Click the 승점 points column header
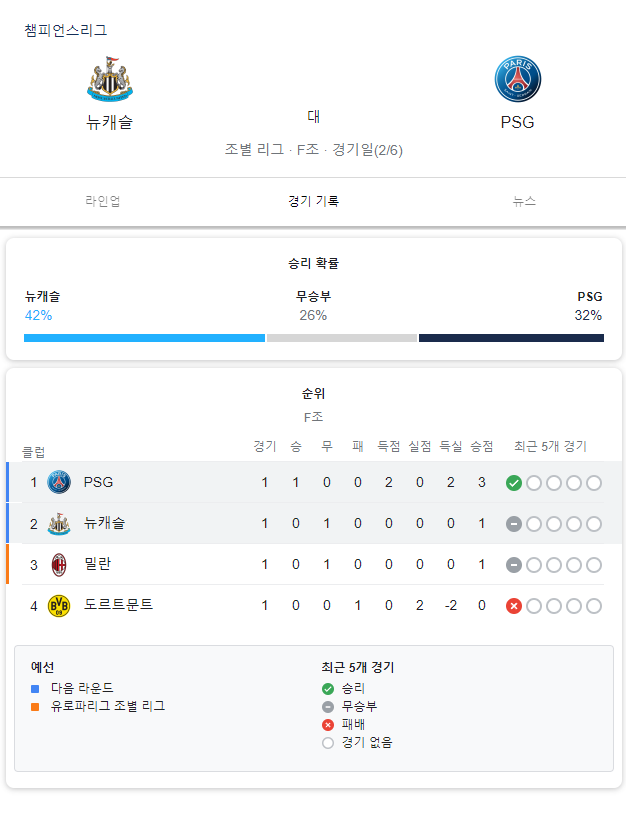626x837 pixels. (482, 446)
